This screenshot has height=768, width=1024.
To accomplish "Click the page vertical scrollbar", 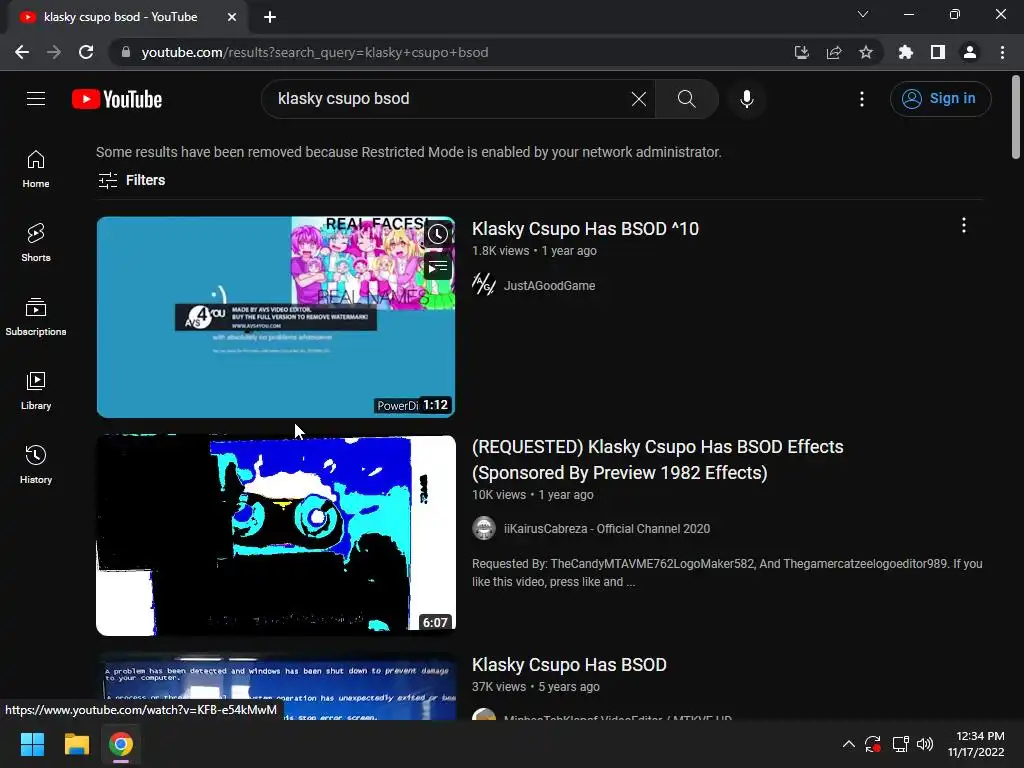I will pos(1016,118).
